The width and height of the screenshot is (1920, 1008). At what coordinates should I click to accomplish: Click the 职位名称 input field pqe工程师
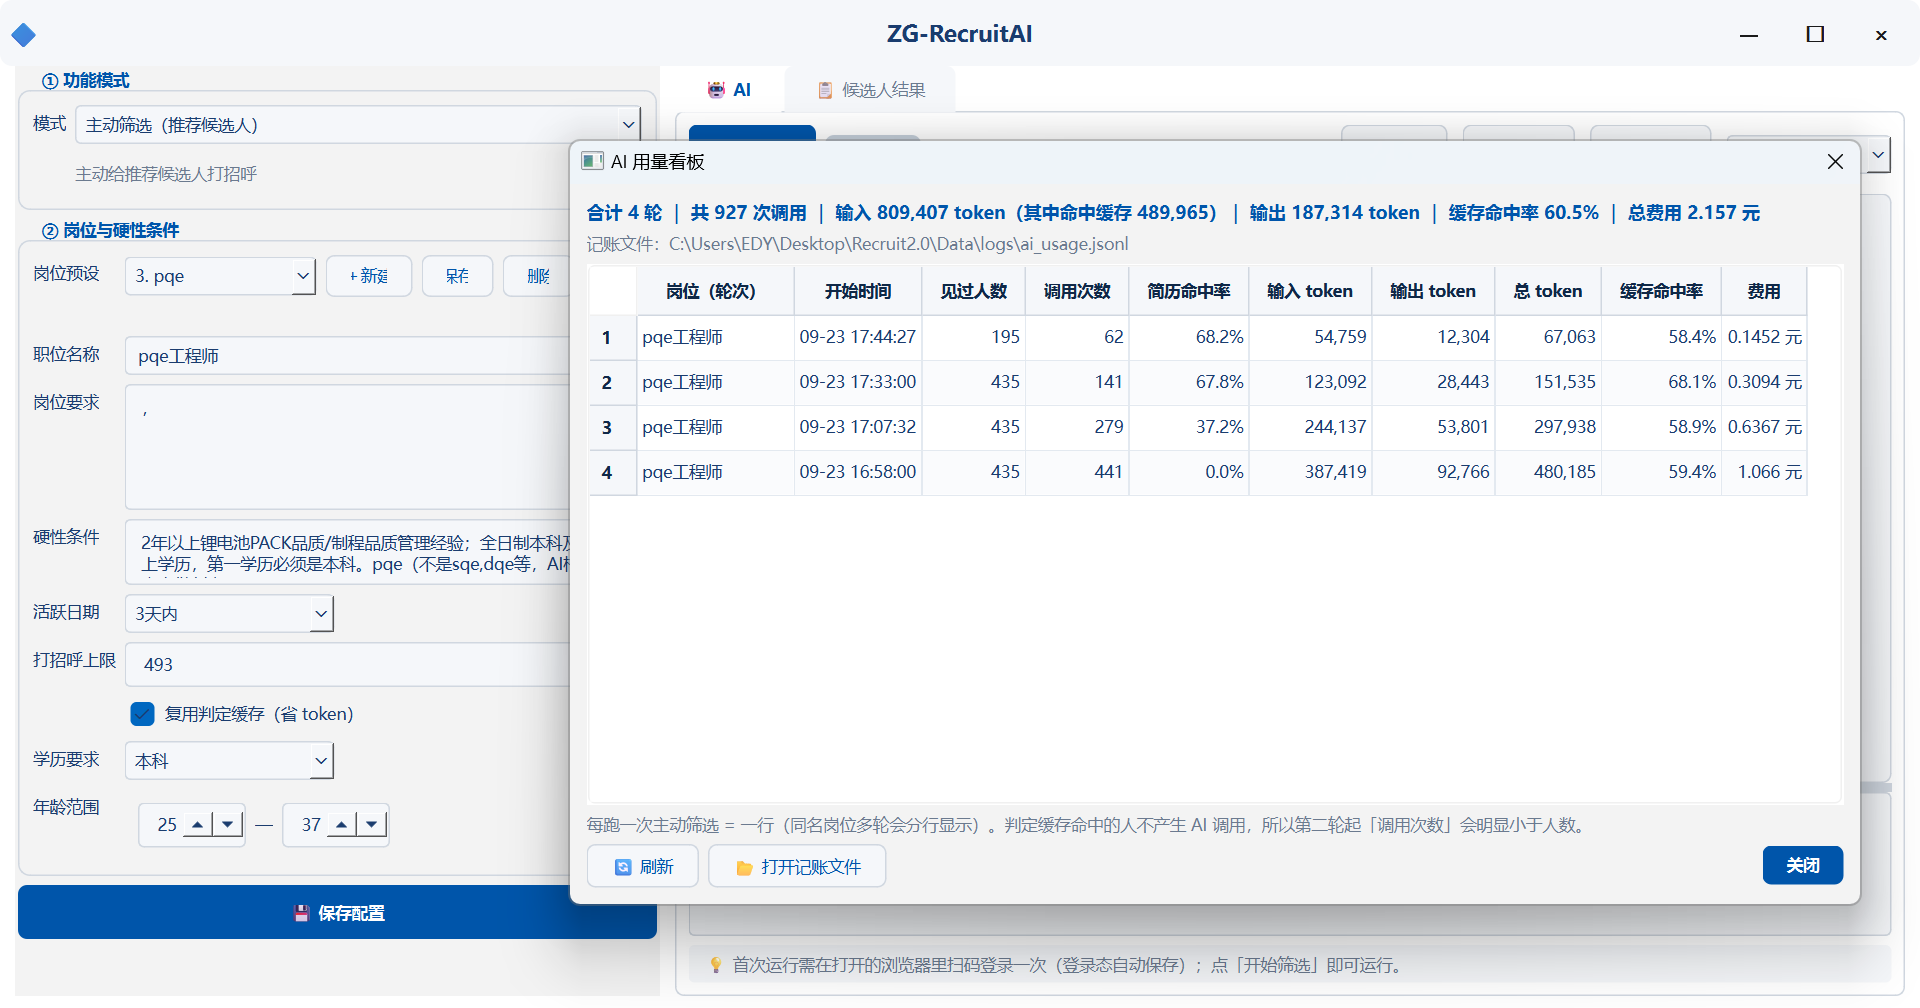(x=347, y=356)
